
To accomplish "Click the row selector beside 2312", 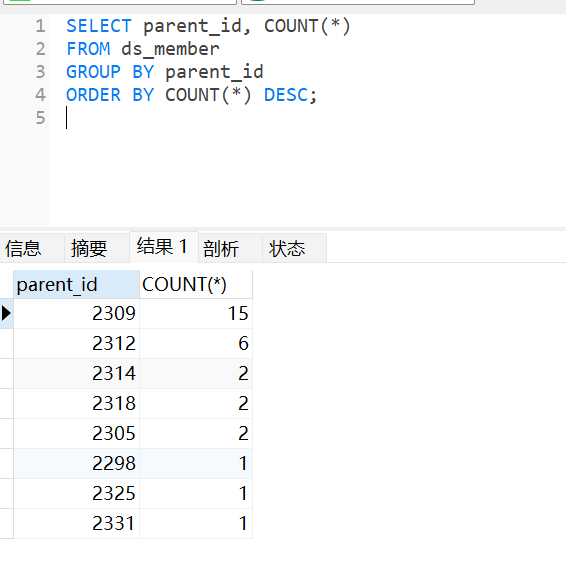I will click(6, 344).
